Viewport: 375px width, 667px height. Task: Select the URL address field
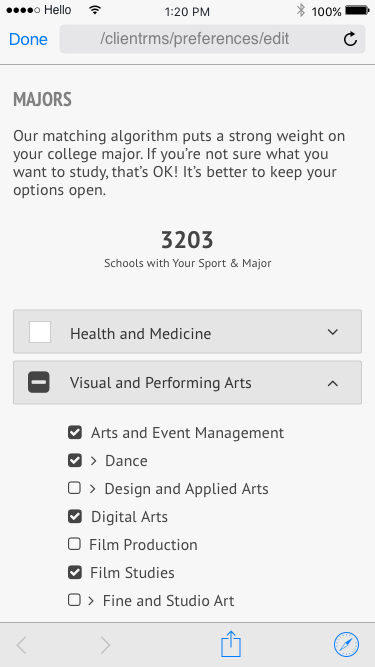[212, 39]
